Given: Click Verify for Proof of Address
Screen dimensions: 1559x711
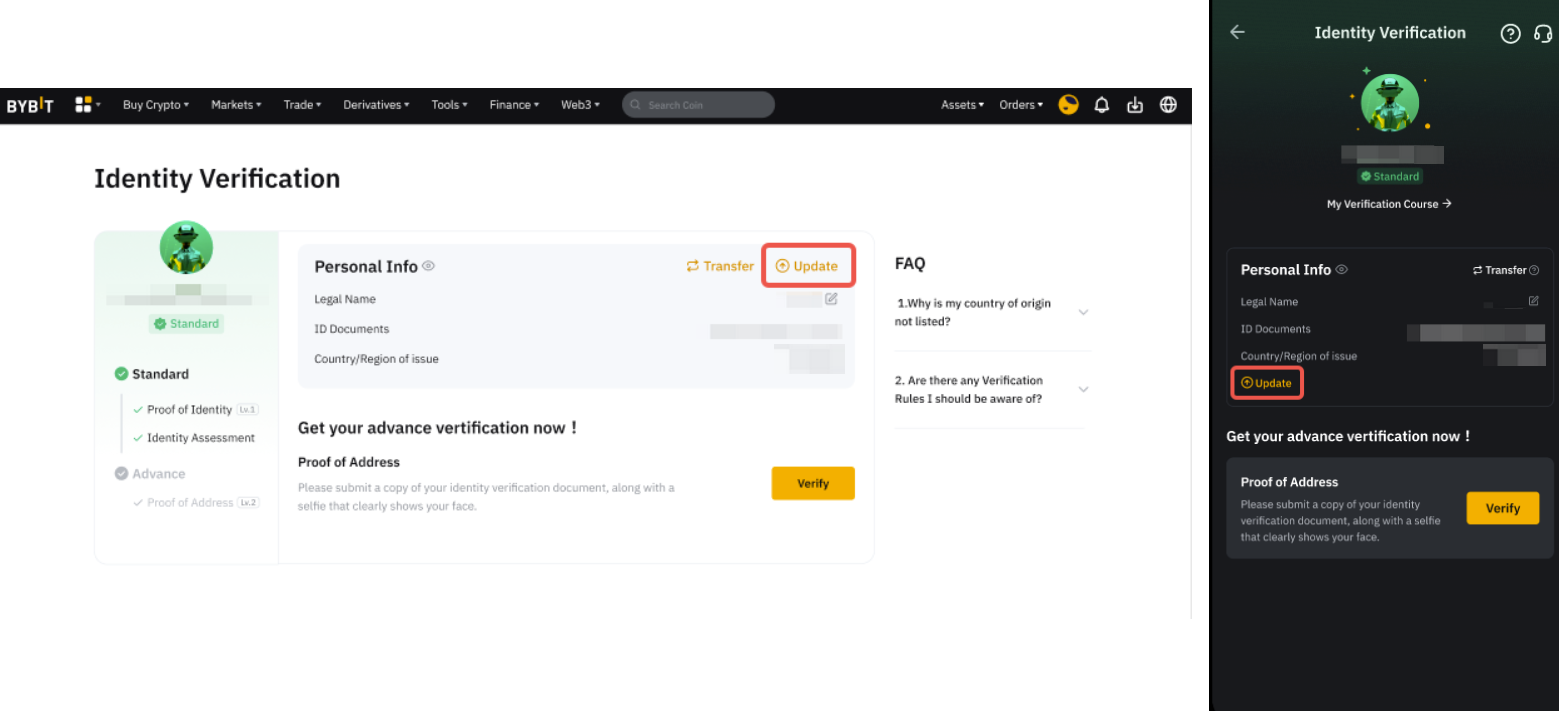Looking at the screenshot, I should 813,483.
